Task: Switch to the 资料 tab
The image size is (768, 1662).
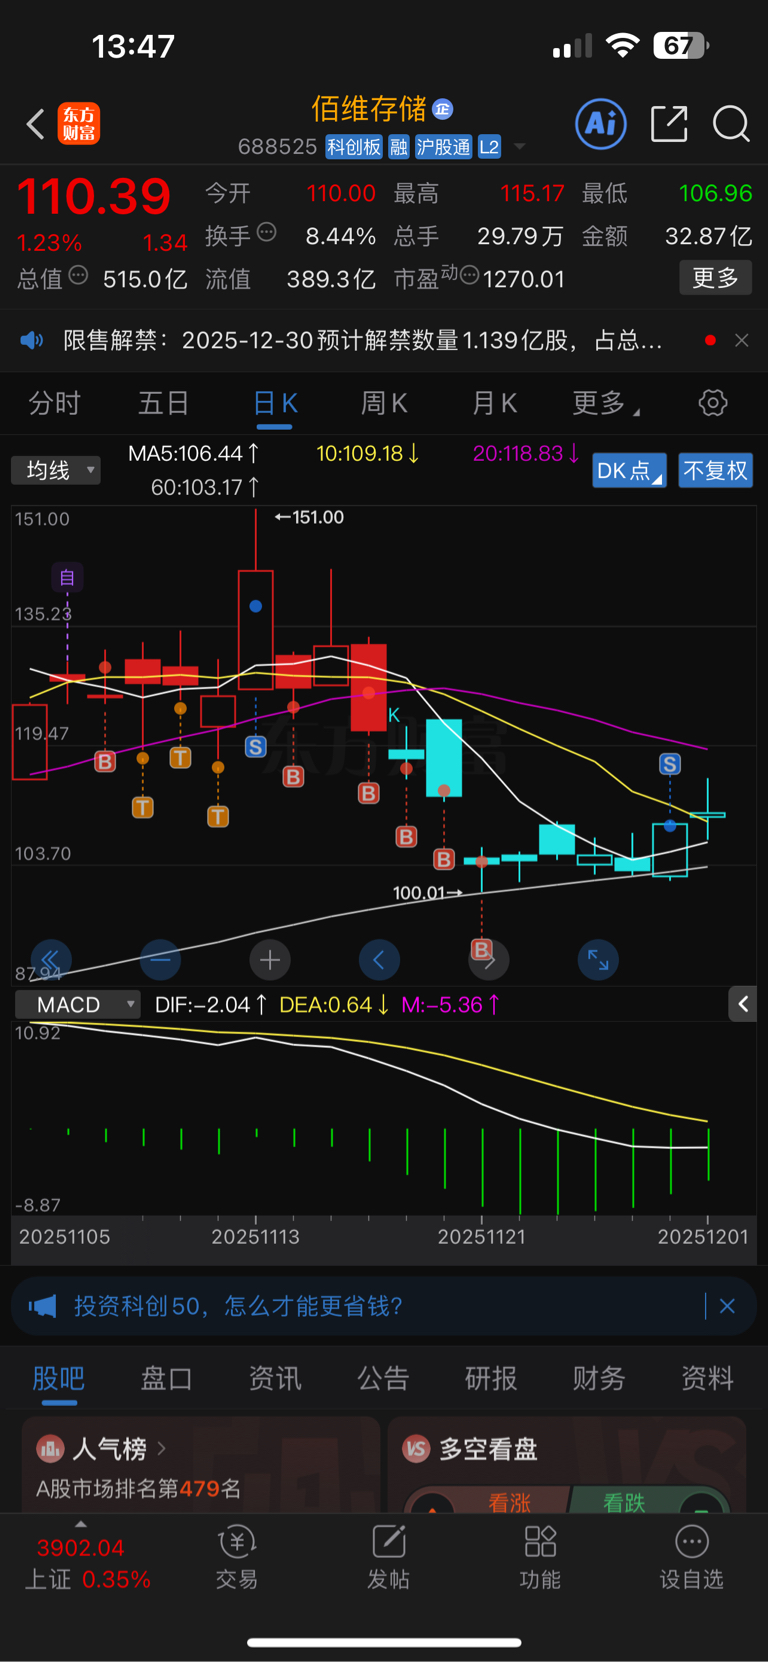Action: (707, 1379)
